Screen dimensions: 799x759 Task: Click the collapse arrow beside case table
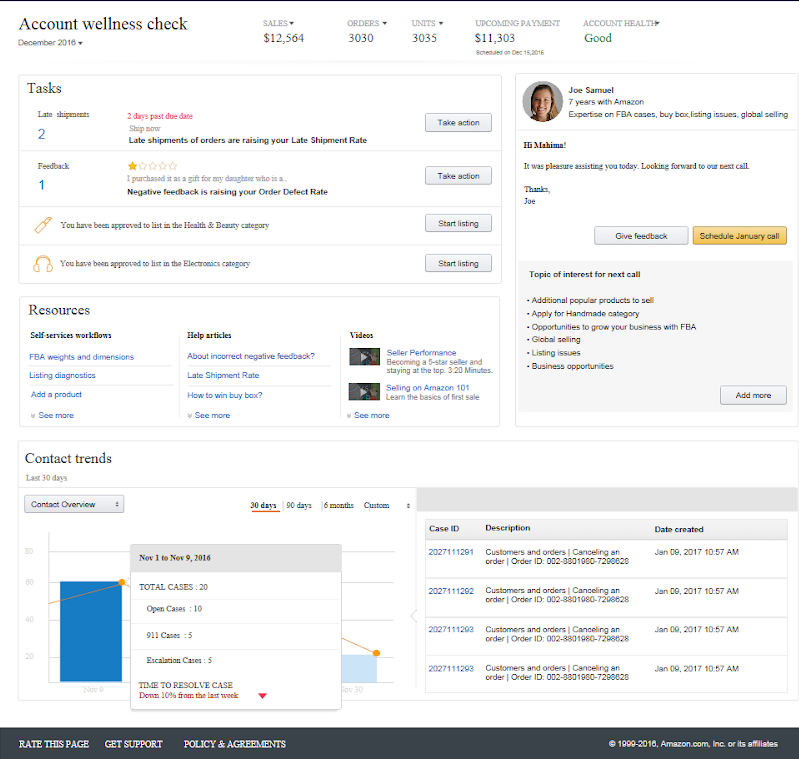click(413, 616)
